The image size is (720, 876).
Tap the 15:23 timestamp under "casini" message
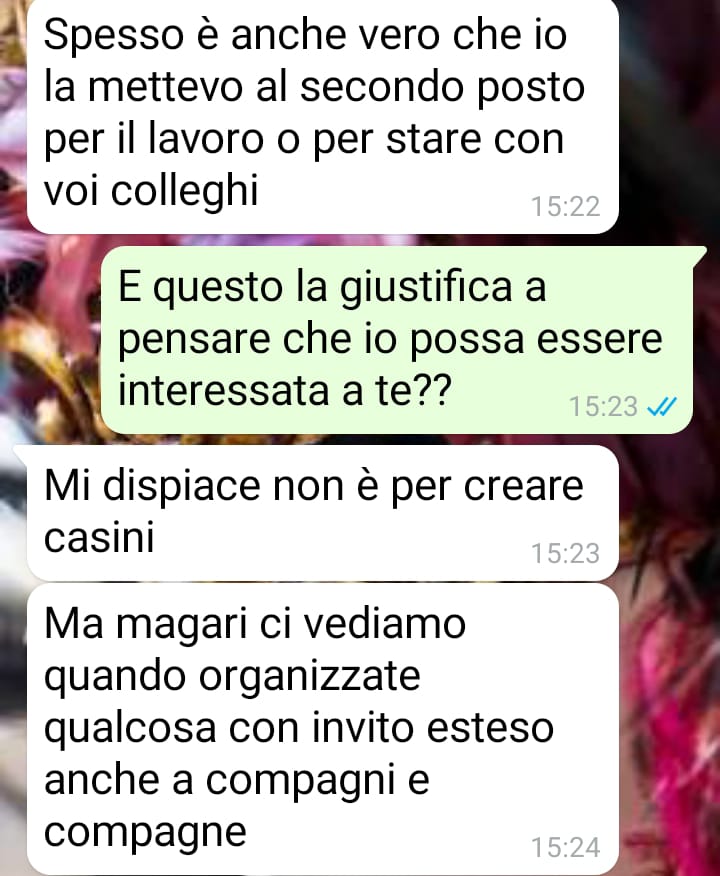pos(565,553)
